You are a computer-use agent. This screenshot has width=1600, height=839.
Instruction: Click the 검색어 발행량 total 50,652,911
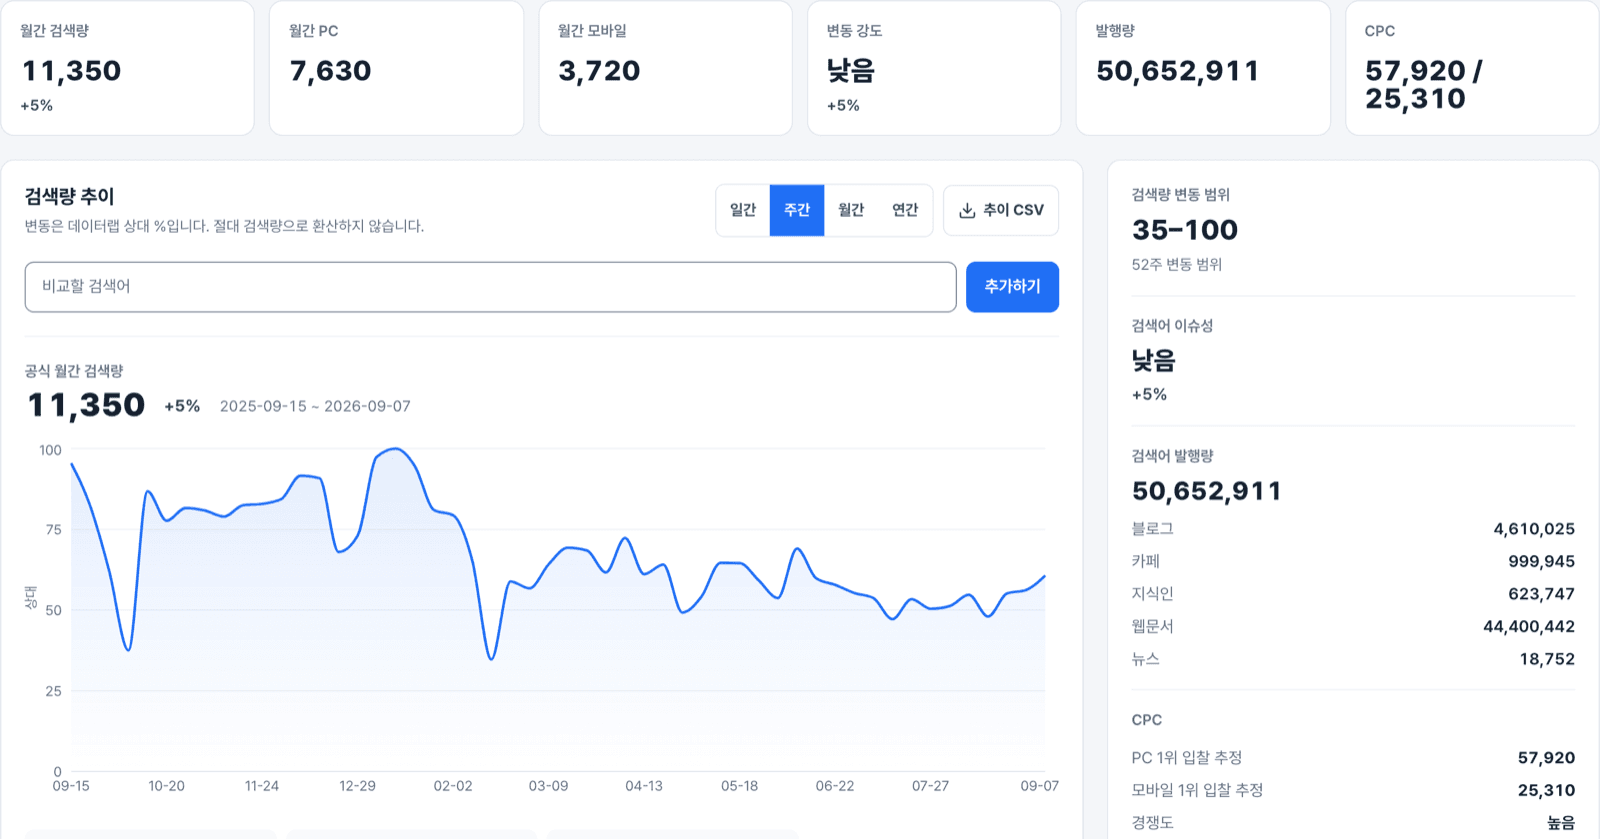click(1207, 491)
